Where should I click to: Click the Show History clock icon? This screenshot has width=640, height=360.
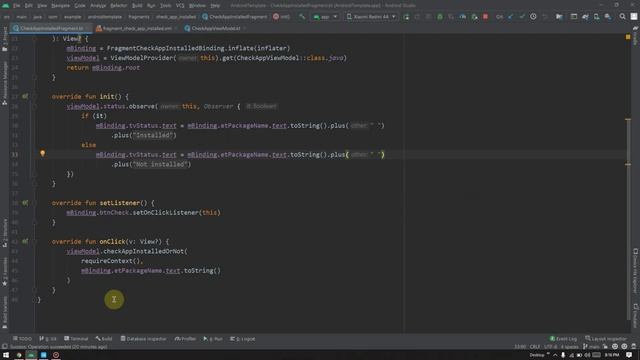[x=533, y=17]
